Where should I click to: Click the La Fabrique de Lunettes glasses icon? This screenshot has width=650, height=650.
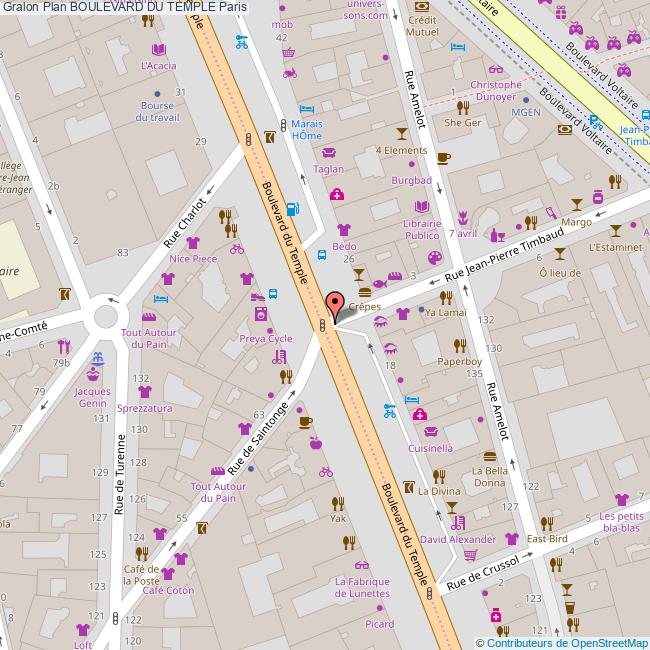(361, 565)
